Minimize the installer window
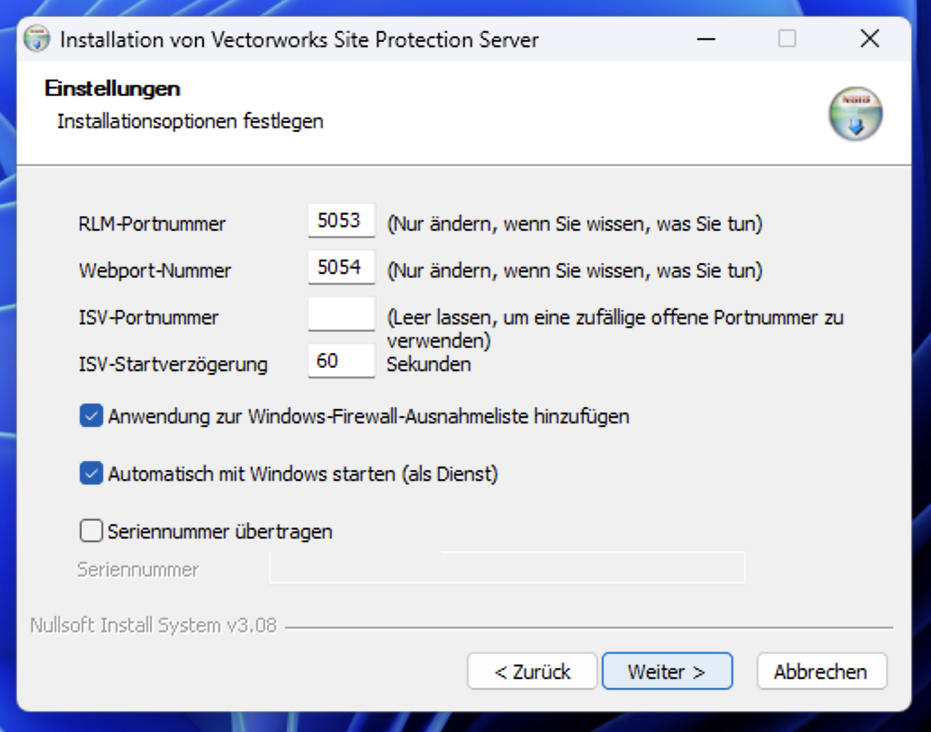 (706, 39)
